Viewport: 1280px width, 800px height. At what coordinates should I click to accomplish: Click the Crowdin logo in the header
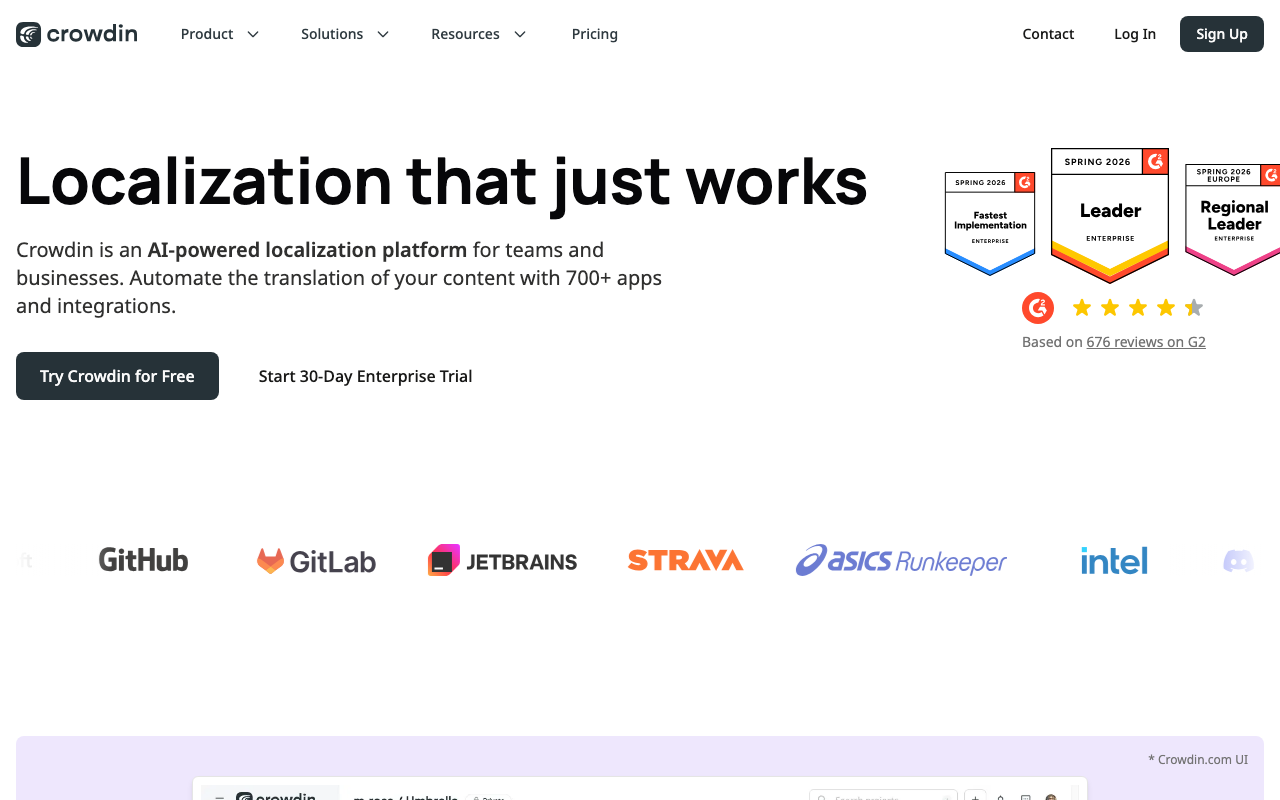tap(77, 34)
